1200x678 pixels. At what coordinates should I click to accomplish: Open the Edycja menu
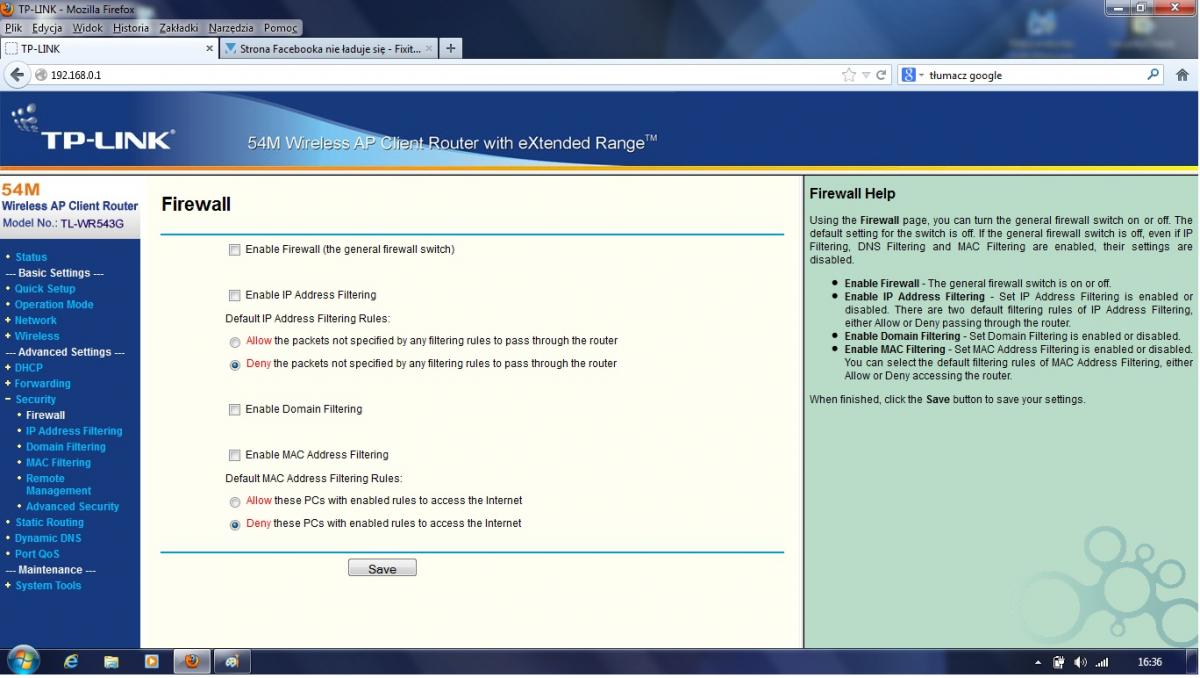47,28
